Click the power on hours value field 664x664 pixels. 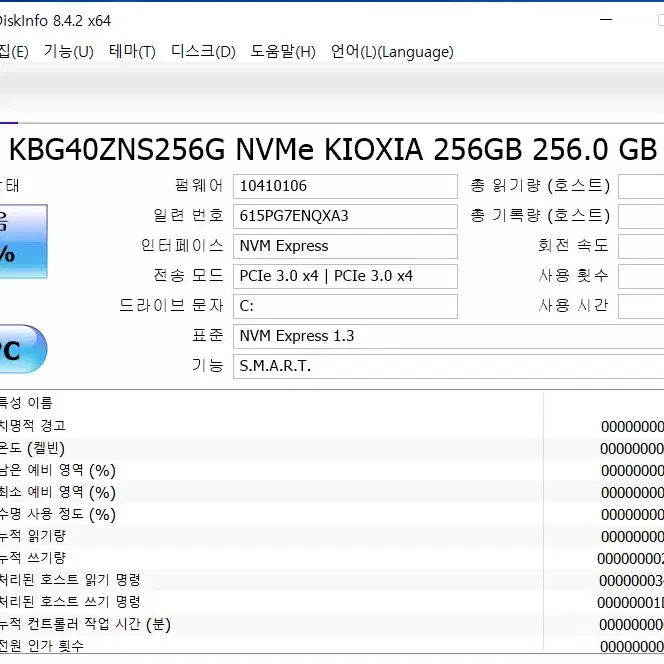tap(641, 307)
